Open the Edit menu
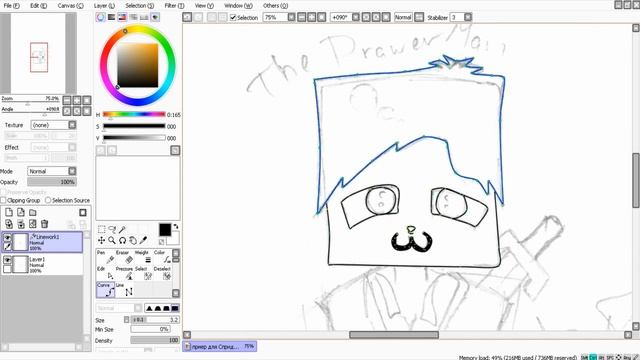Viewport: 640px width, 360px height. [38, 6]
